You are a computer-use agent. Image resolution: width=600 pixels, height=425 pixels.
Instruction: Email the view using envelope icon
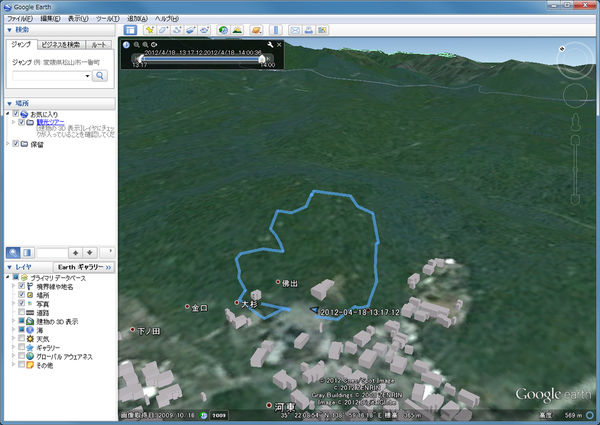coord(295,30)
